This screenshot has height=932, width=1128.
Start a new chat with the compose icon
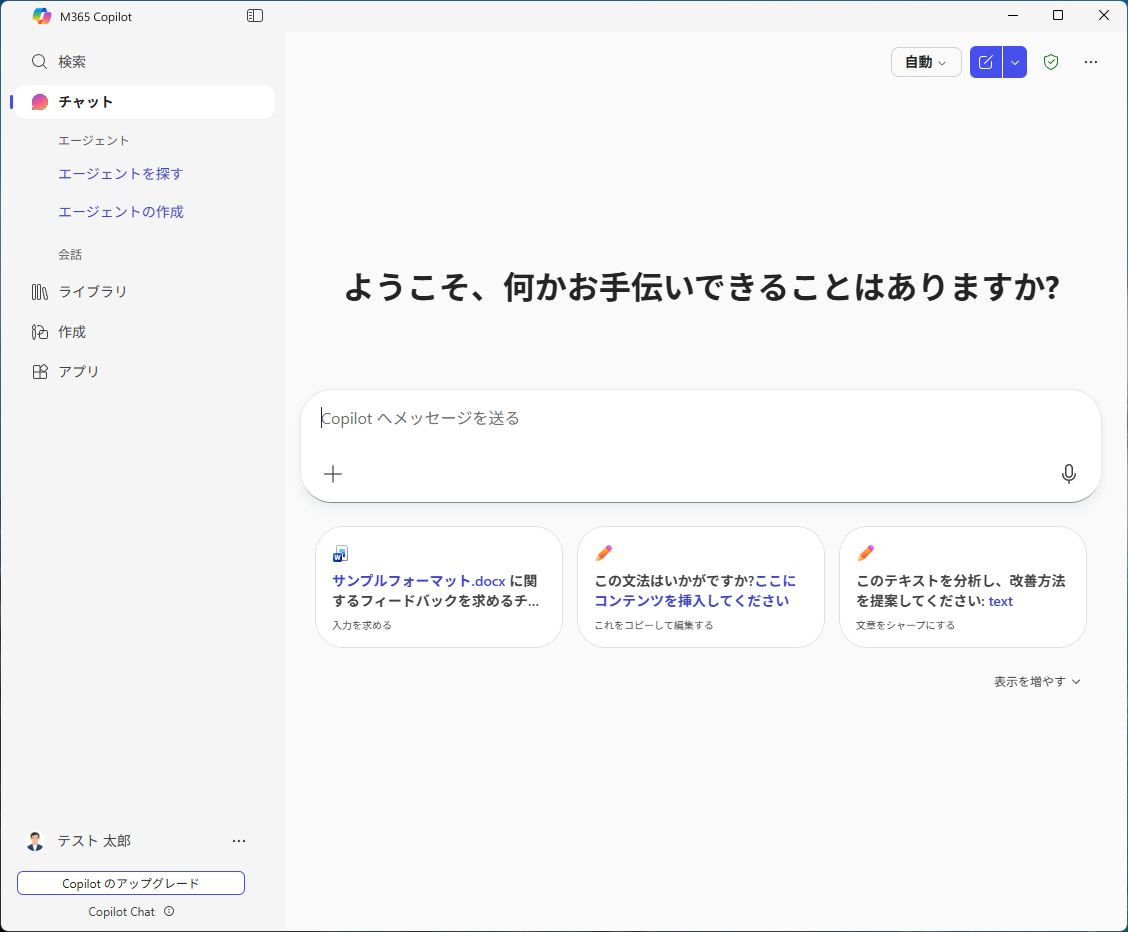985,61
